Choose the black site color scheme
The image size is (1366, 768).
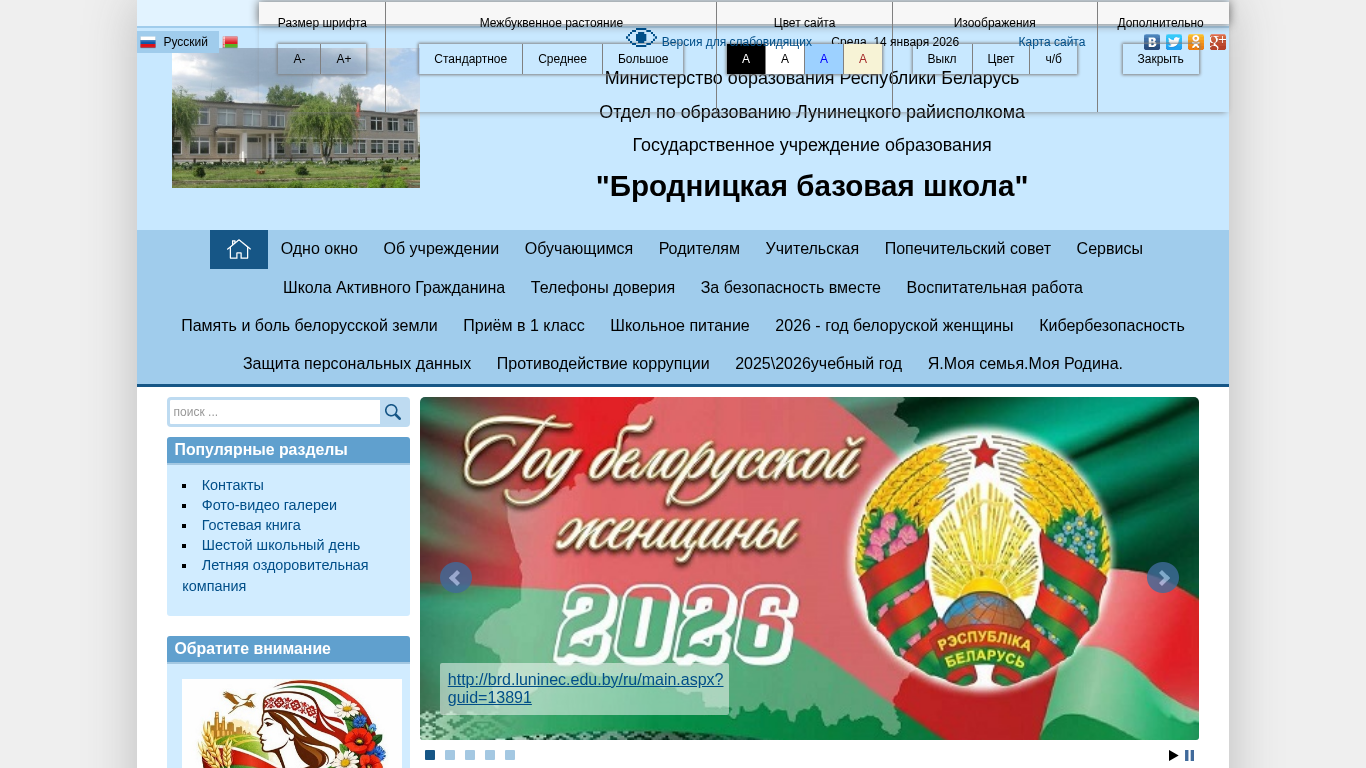pos(746,59)
